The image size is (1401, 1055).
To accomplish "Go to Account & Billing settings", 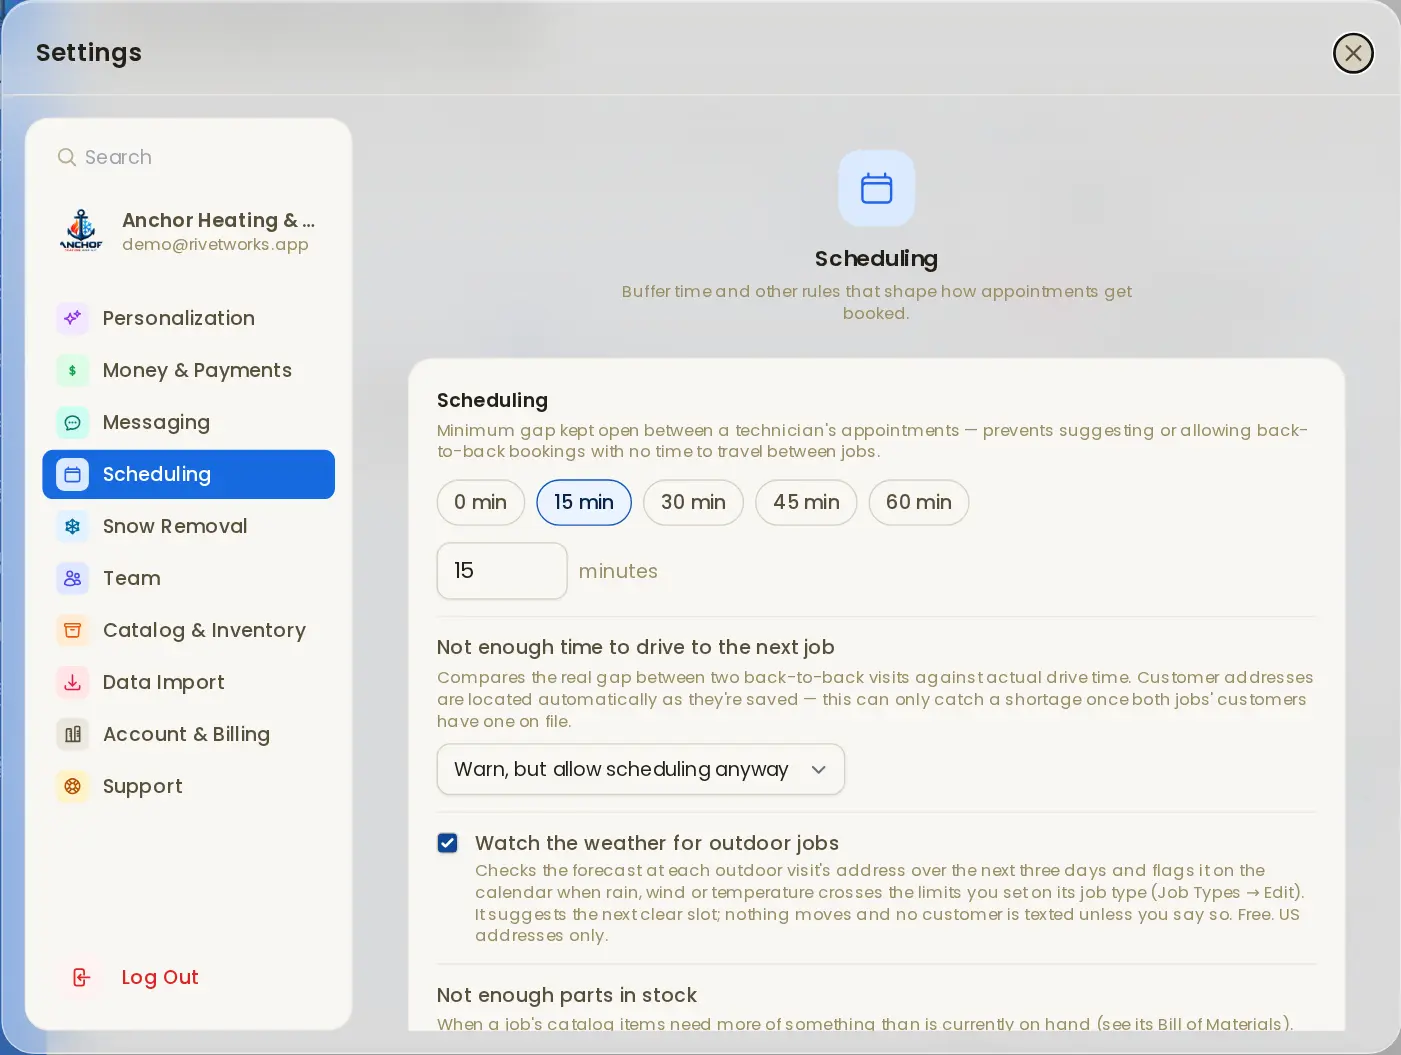I will tap(189, 734).
